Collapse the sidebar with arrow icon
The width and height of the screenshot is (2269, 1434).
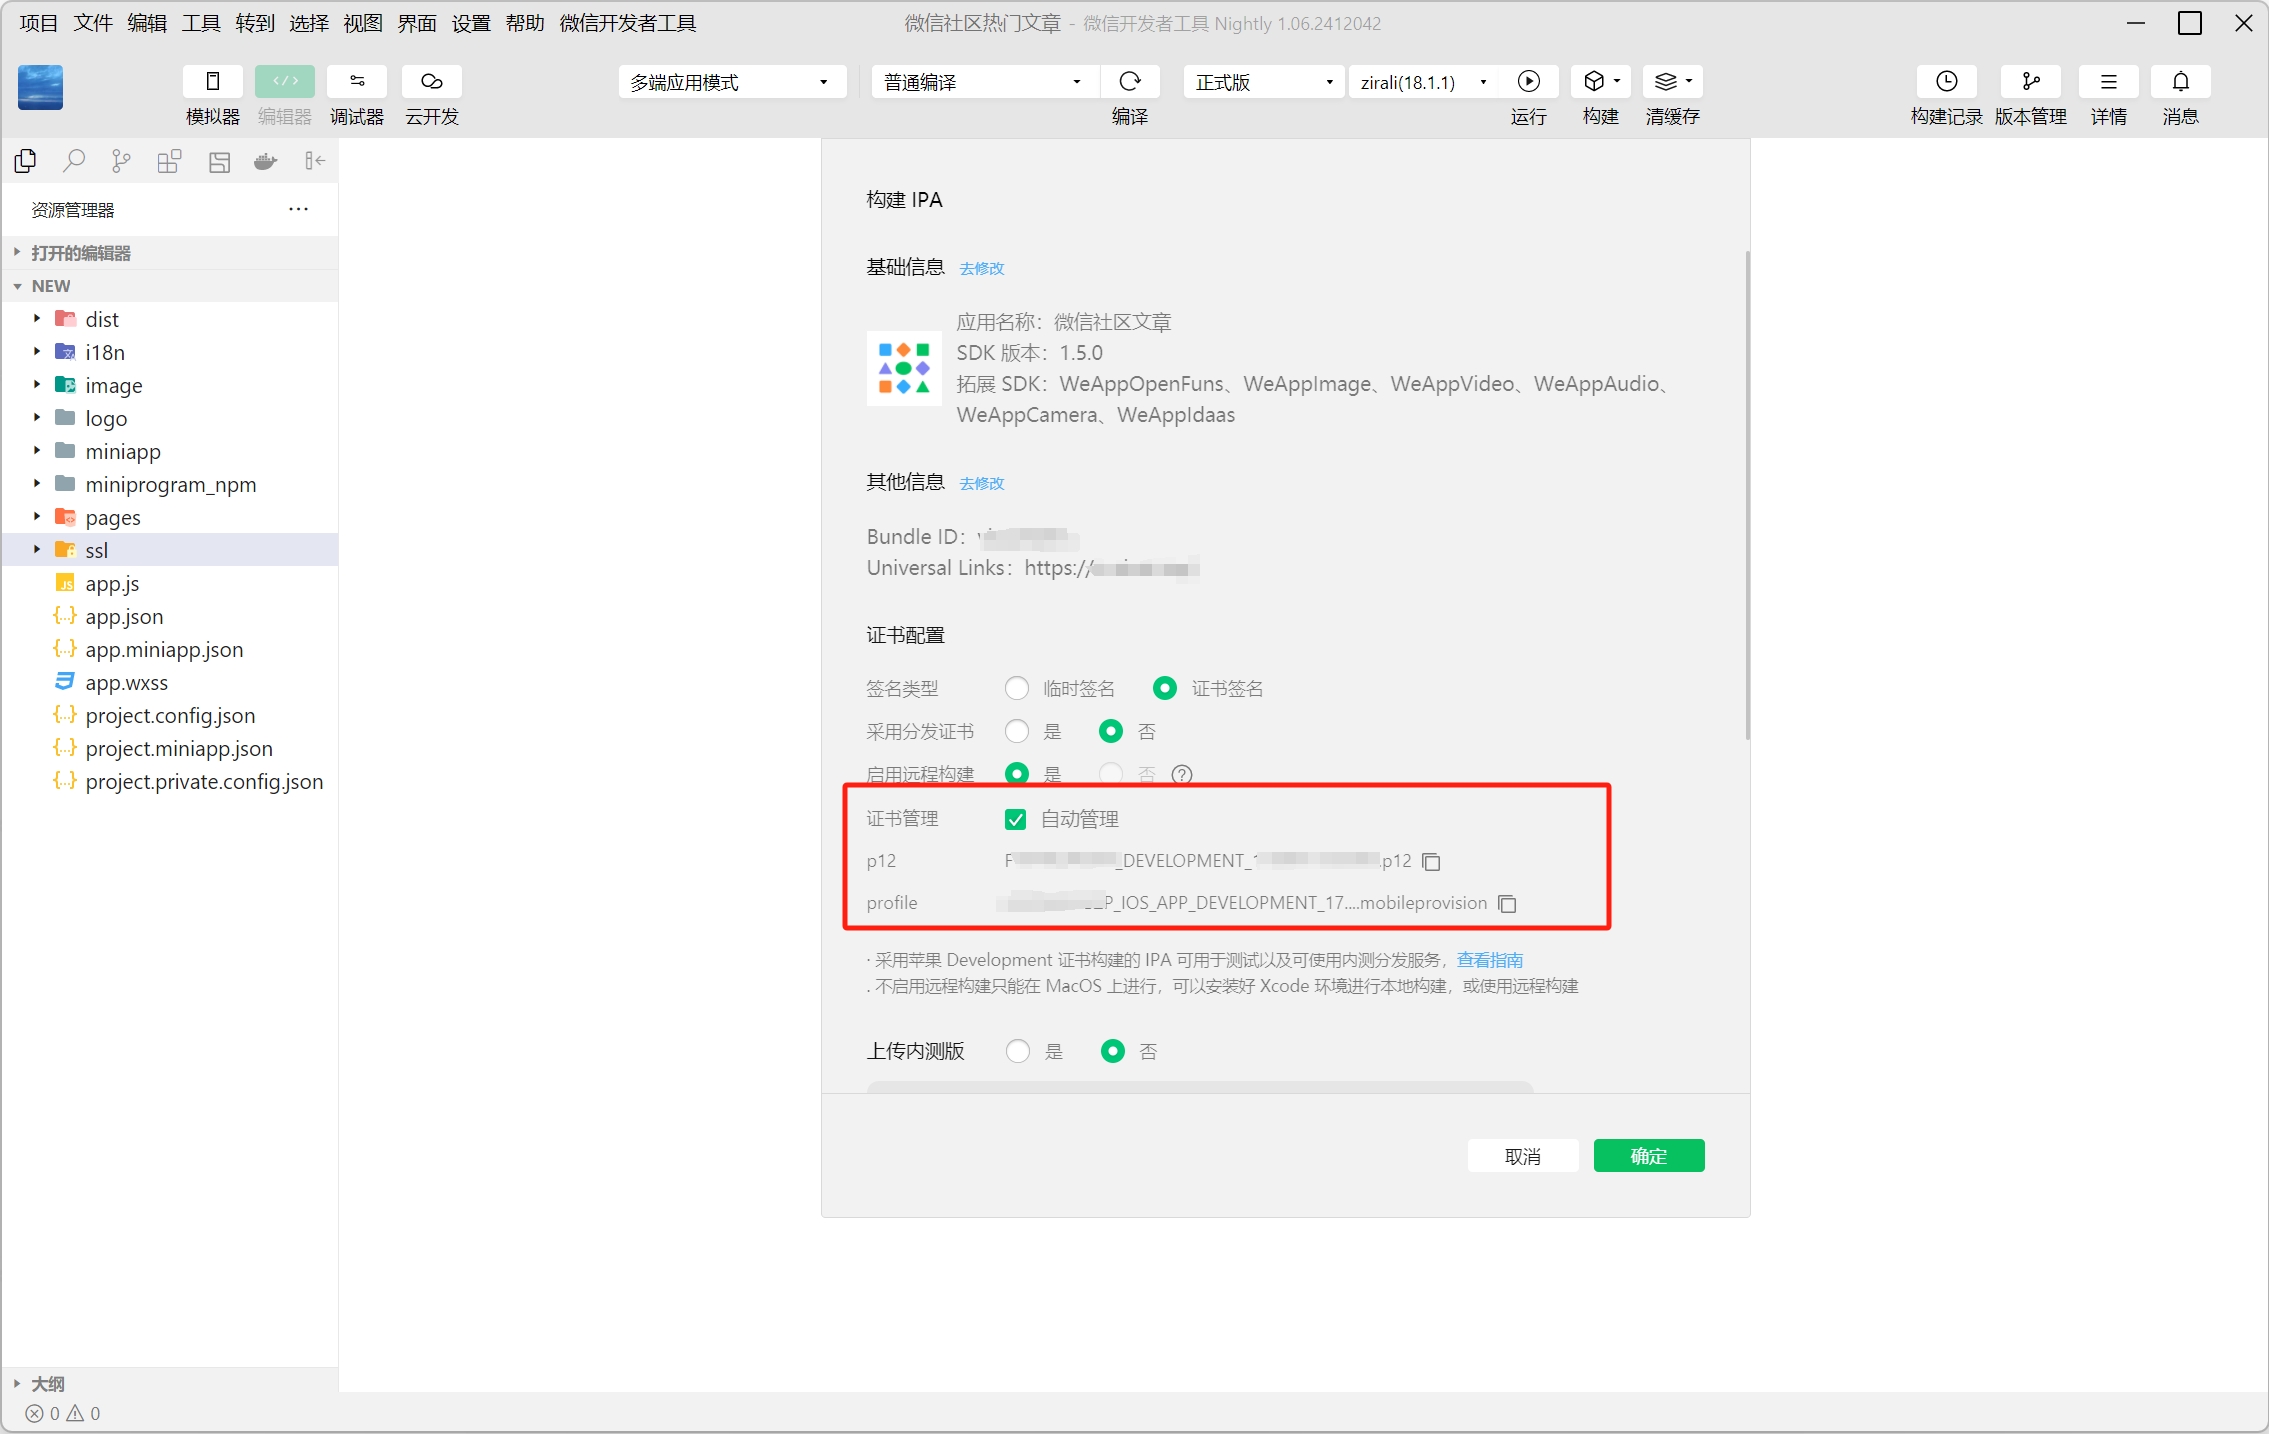point(315,161)
